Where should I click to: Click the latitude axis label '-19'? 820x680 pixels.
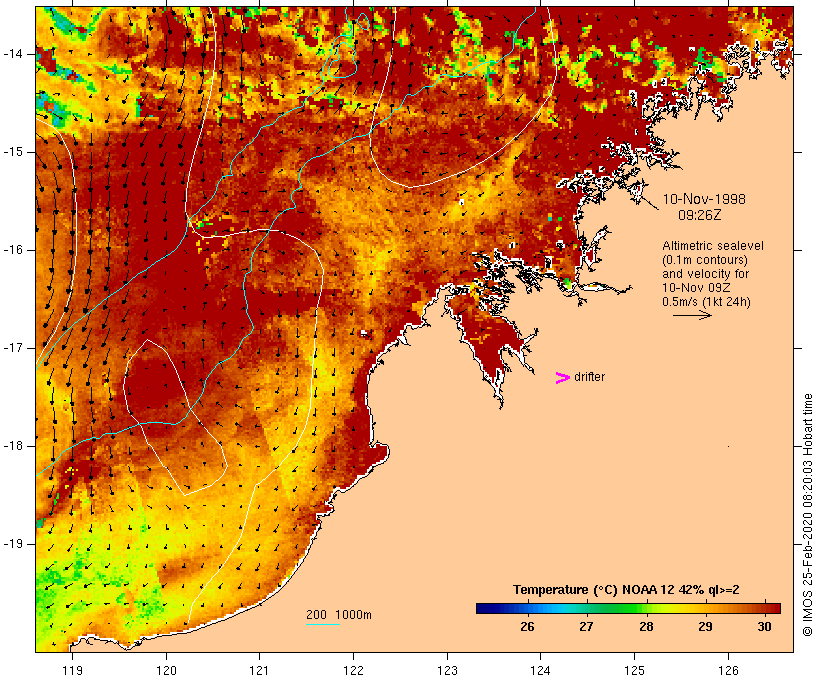tap(12, 544)
